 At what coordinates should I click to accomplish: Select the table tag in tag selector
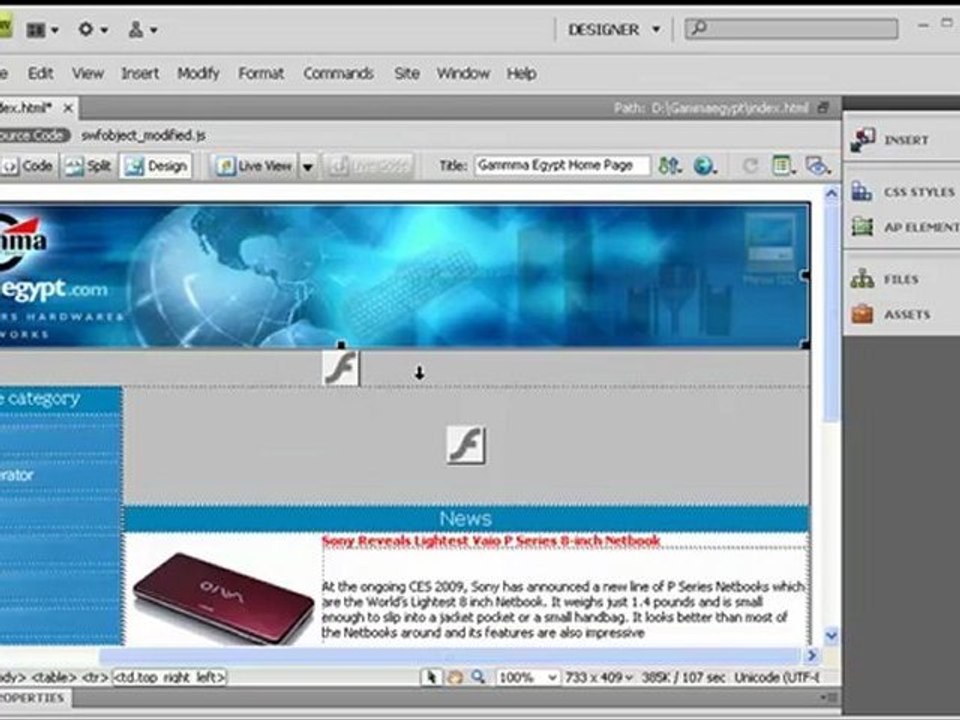(54, 678)
